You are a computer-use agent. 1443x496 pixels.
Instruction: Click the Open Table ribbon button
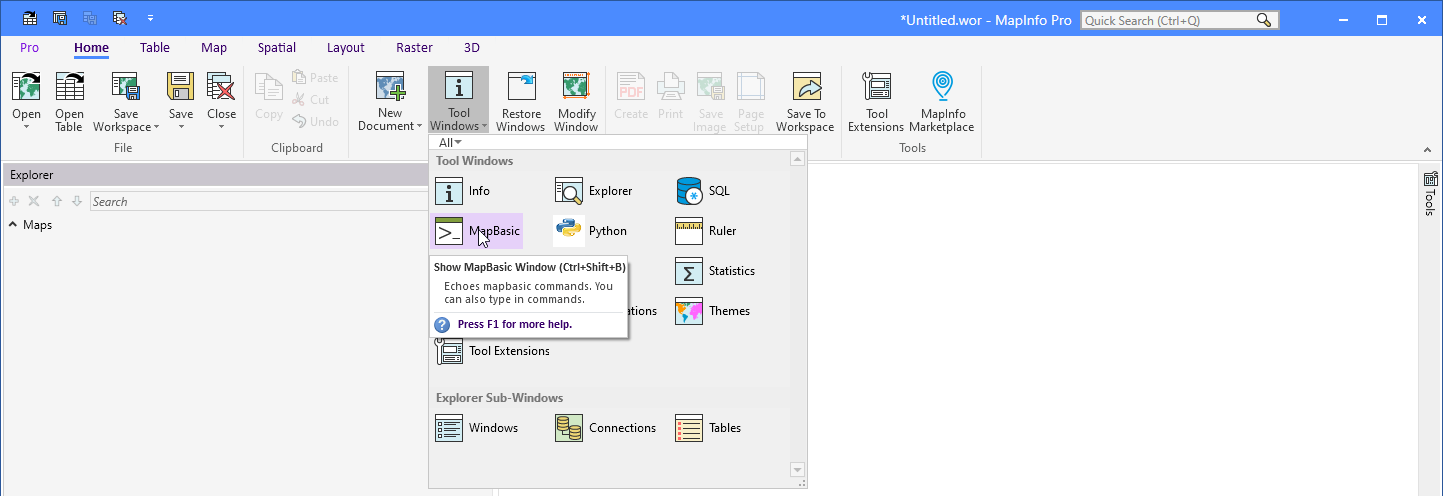click(x=69, y=102)
